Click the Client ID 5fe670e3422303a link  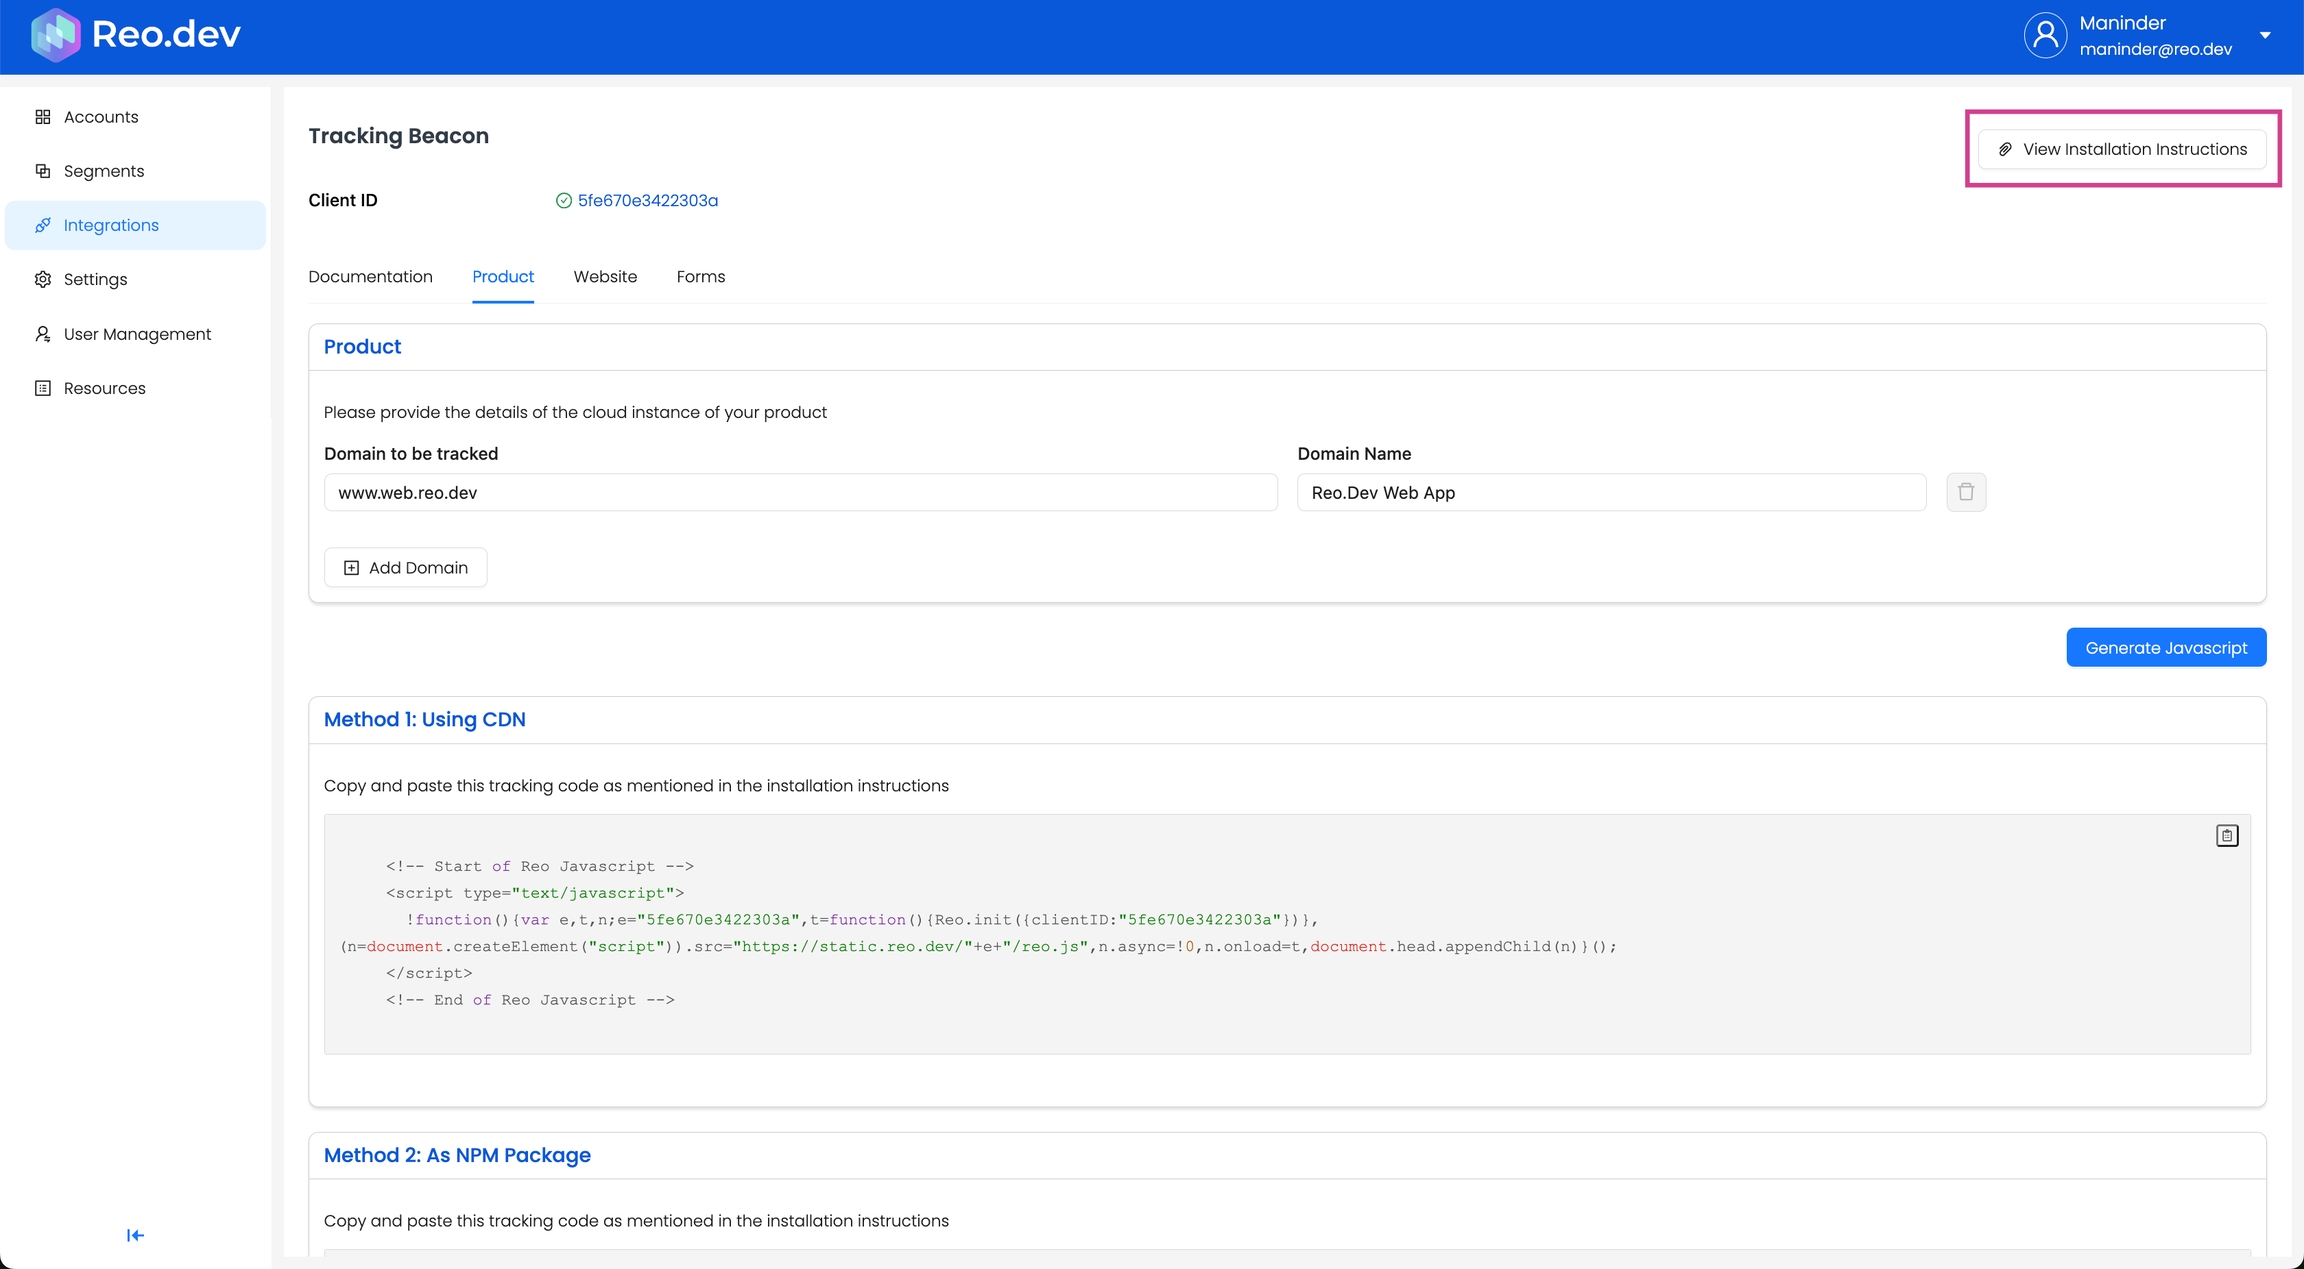[647, 201]
